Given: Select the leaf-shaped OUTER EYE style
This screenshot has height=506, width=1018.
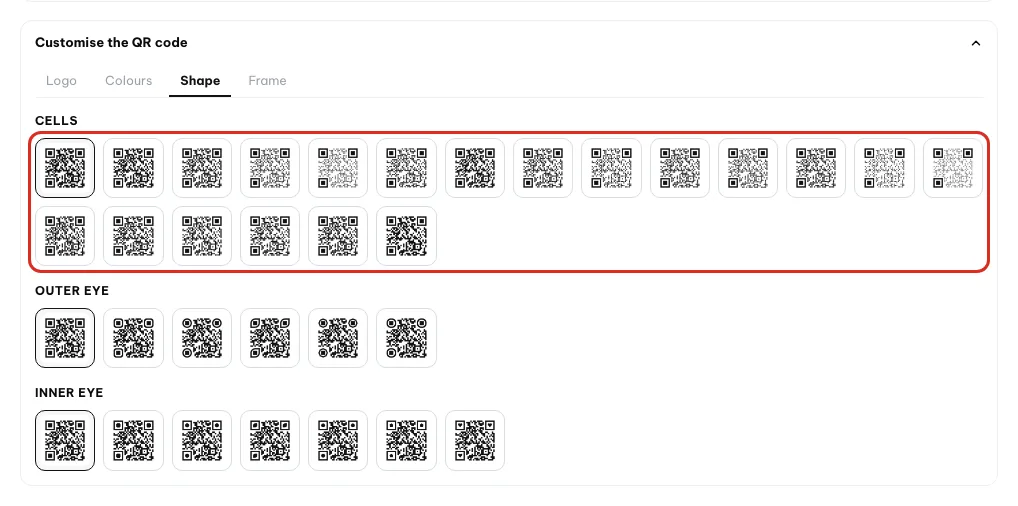Looking at the screenshot, I should point(270,338).
